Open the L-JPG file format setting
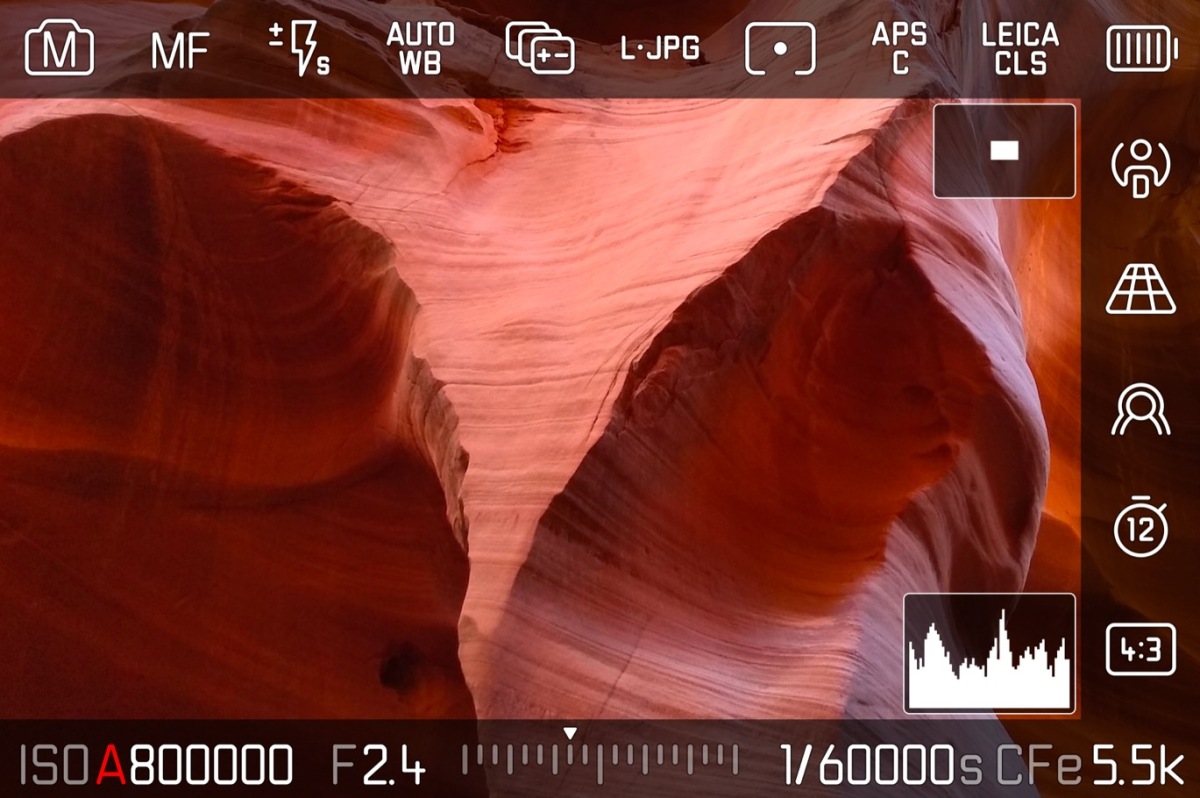1200x798 pixels. point(660,49)
